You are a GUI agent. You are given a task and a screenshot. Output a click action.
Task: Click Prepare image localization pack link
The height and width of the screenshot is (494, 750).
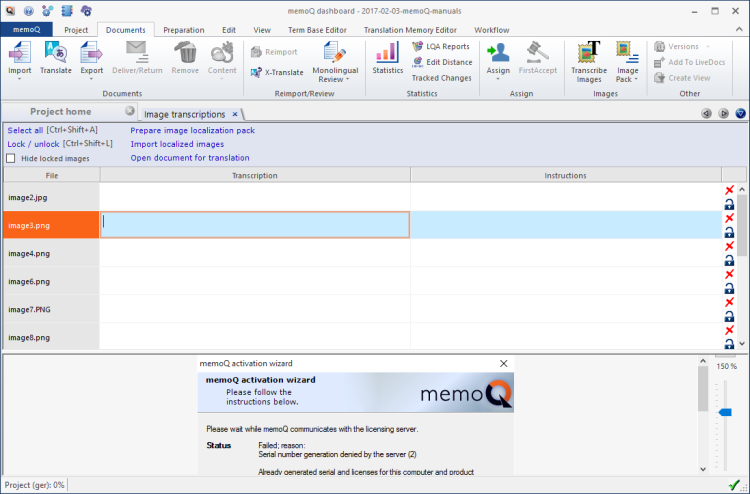pyautogui.click(x=192, y=130)
